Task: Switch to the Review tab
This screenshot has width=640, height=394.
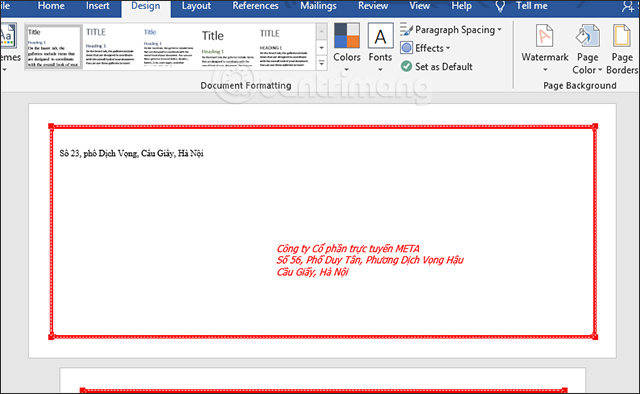Action: [x=373, y=6]
